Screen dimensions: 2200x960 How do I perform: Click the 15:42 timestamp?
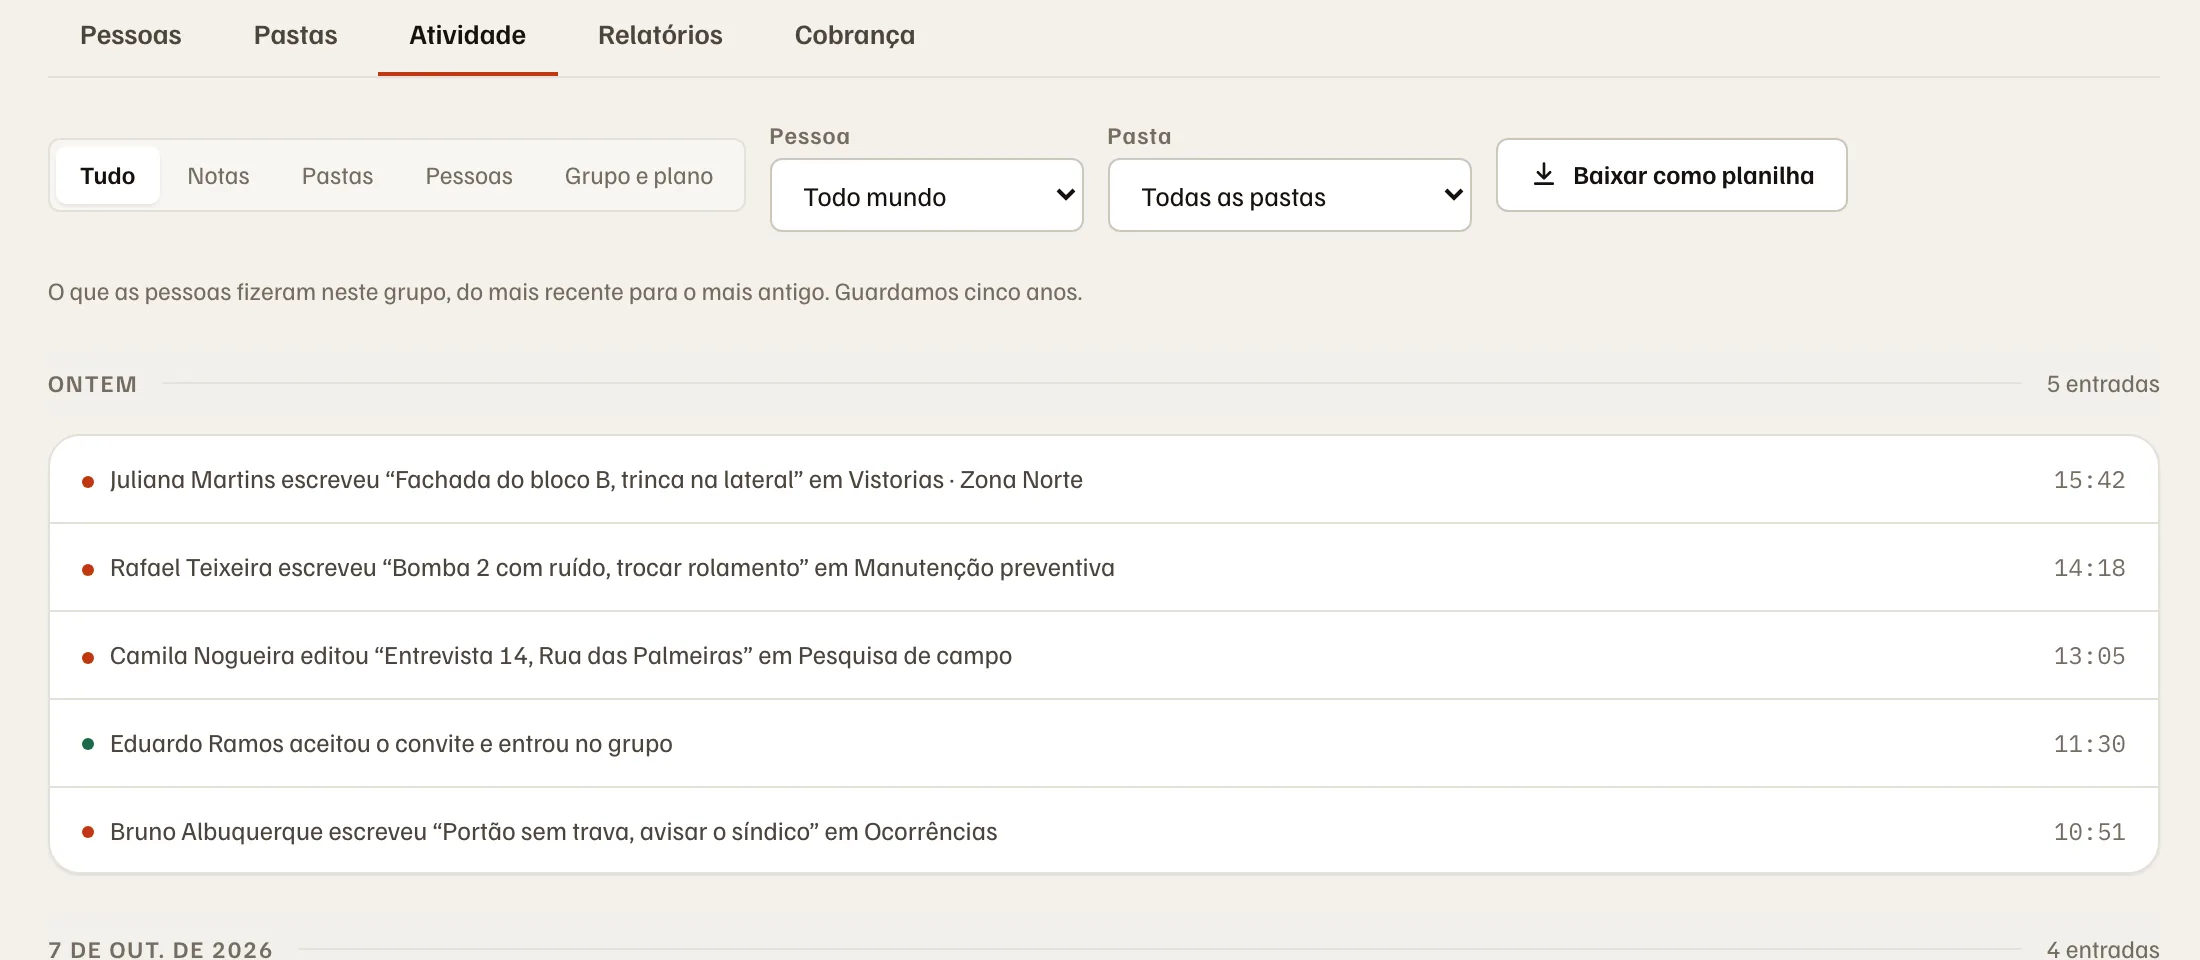click(x=2089, y=480)
